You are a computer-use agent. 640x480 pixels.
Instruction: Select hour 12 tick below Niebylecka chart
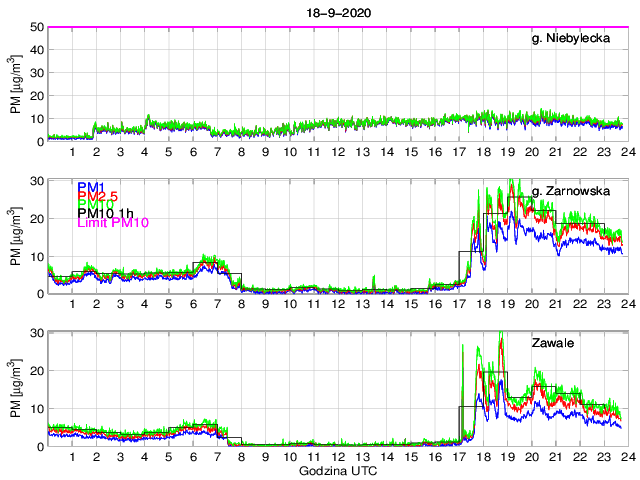[x=338, y=152]
